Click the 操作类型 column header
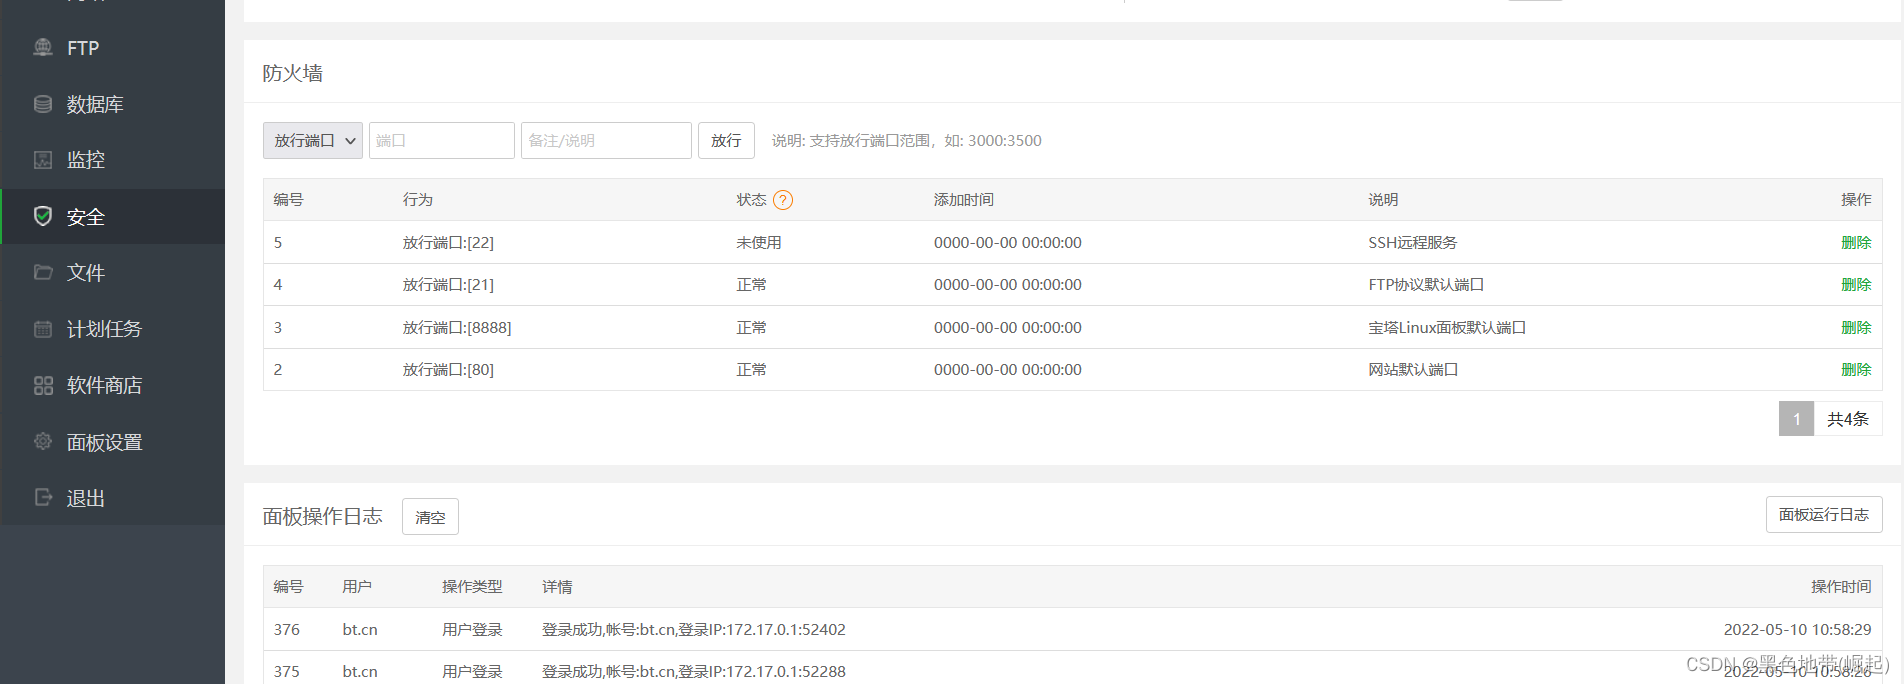This screenshot has height=684, width=1904. pos(472,587)
